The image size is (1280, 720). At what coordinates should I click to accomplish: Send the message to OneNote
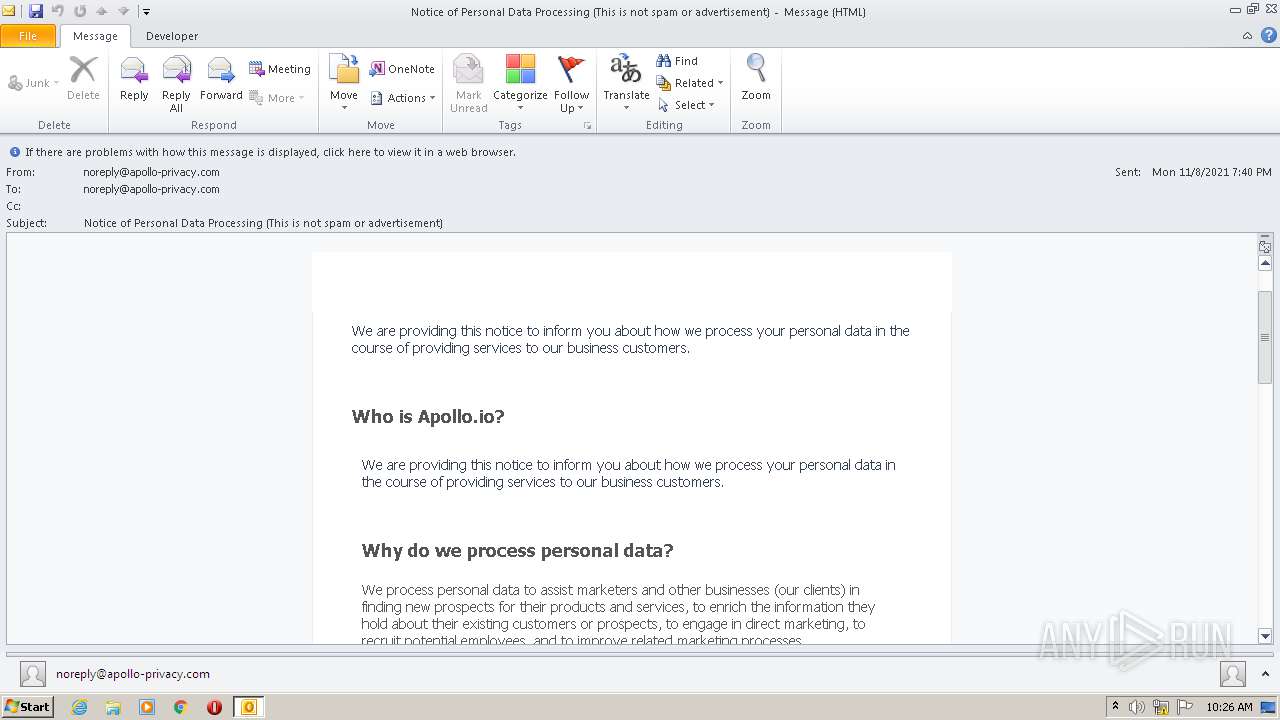coord(402,69)
